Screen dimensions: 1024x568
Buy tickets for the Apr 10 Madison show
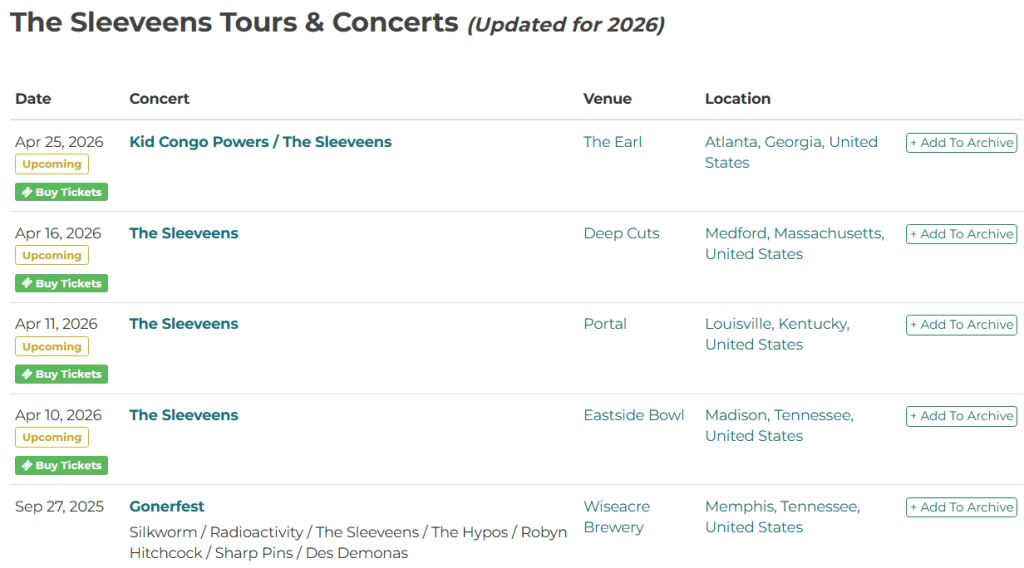[x=61, y=465]
